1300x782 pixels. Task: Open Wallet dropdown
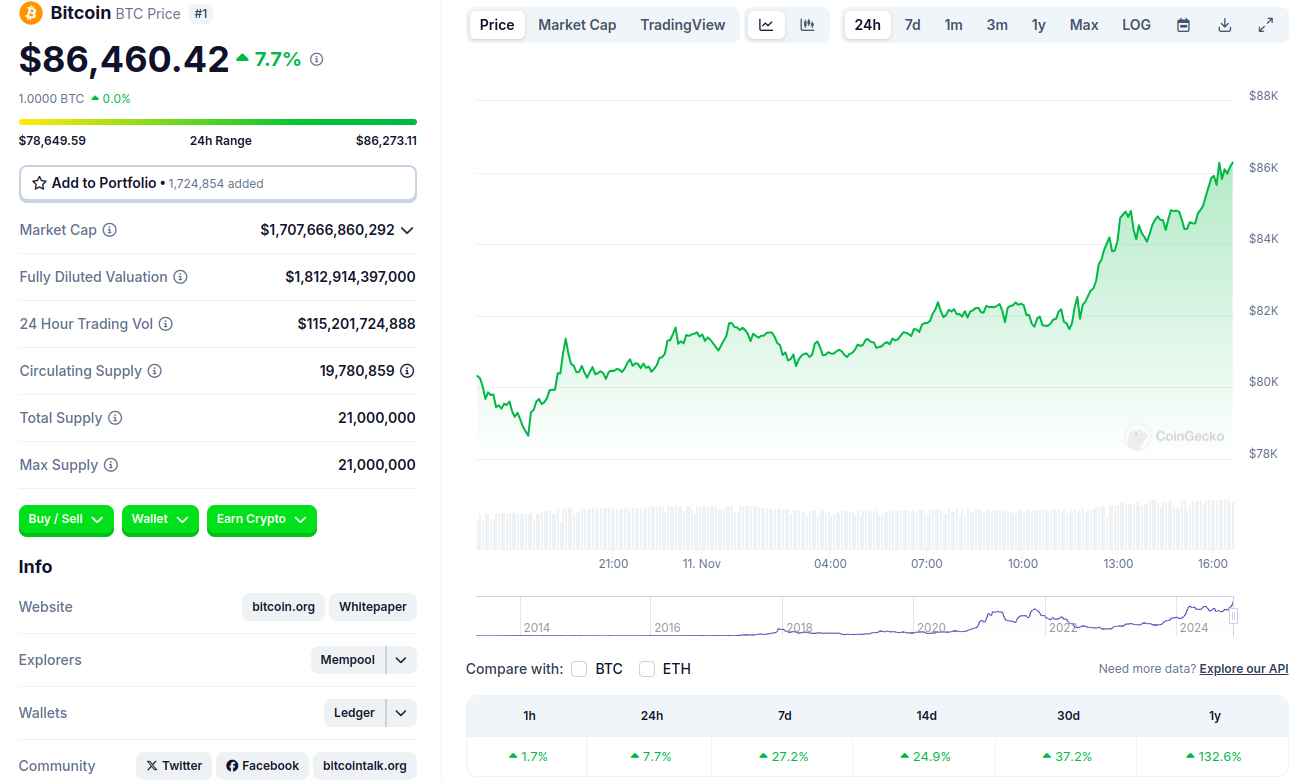tap(160, 520)
